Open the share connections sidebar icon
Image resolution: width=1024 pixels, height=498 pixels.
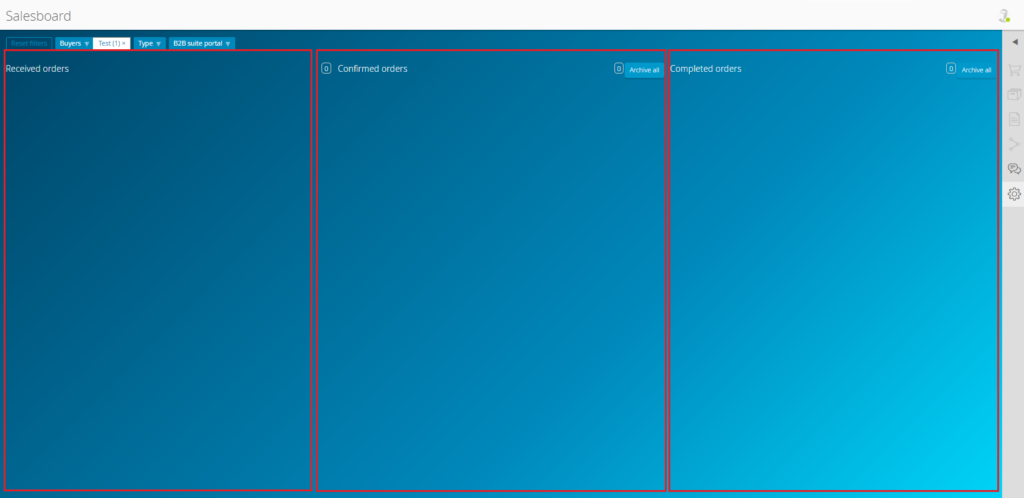coord(1014,144)
